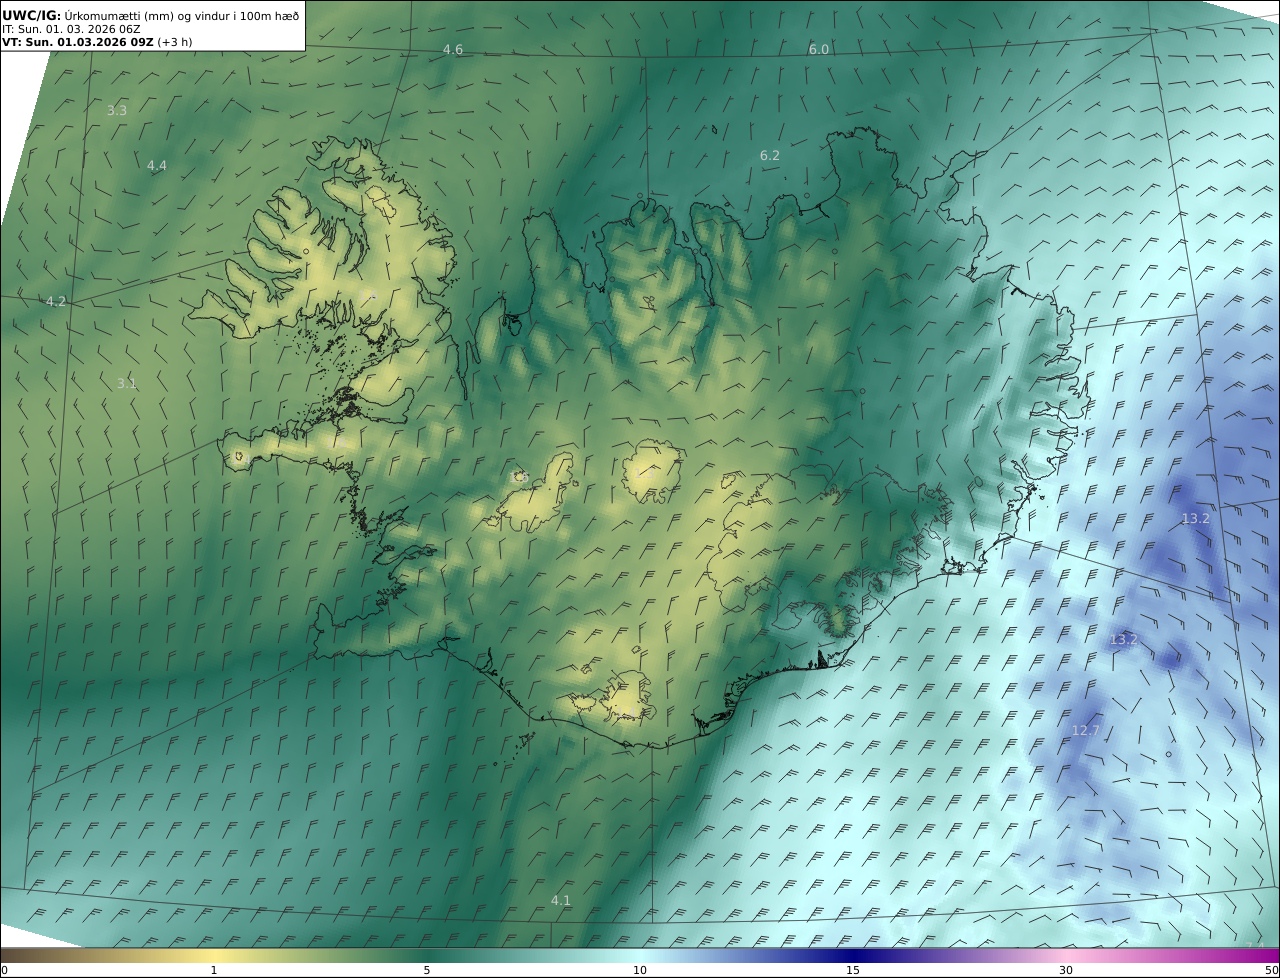This screenshot has height=978, width=1280.
Task: Click the colorbar tick label 1
Action: [x=214, y=970]
